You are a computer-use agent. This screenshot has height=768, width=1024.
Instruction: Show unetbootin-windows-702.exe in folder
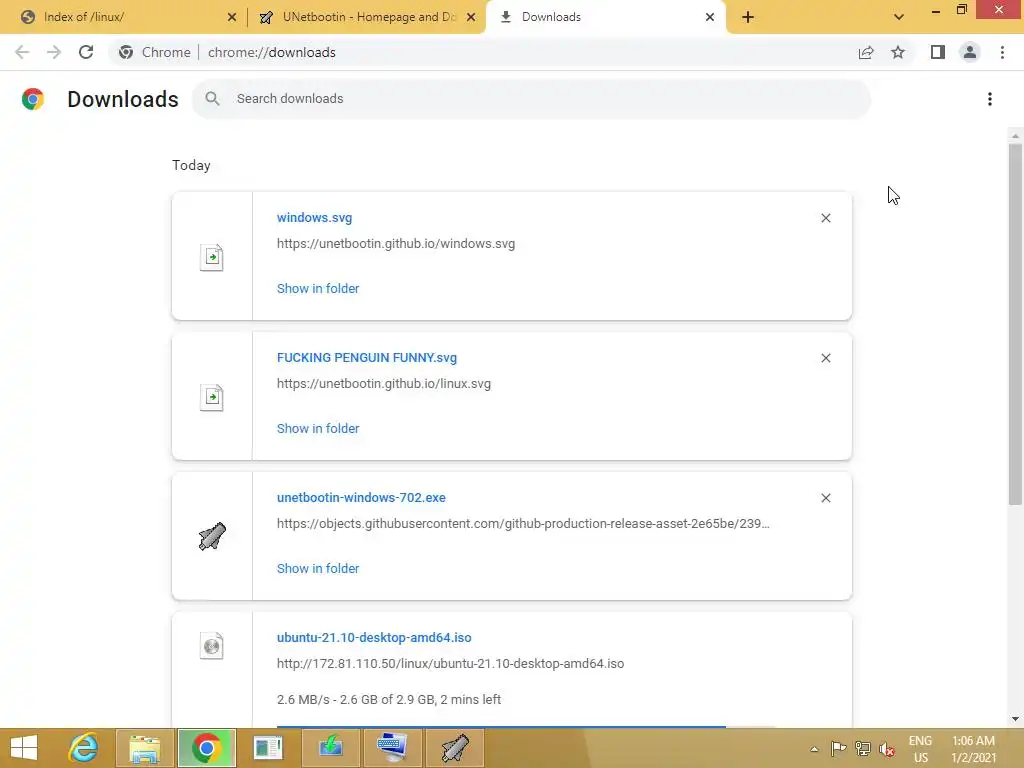point(318,568)
